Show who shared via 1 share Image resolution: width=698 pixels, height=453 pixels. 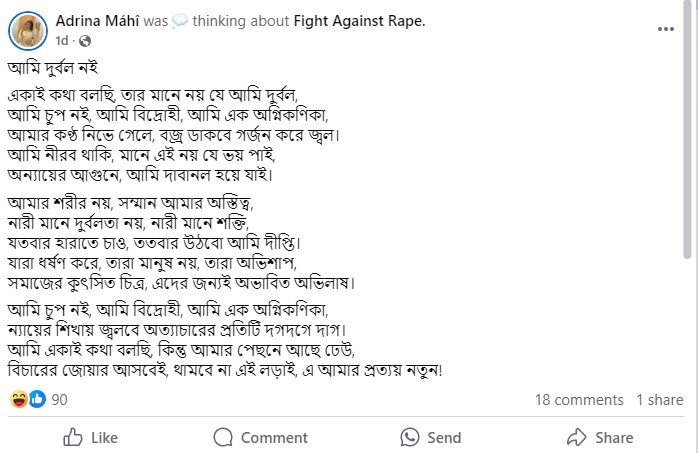point(660,400)
